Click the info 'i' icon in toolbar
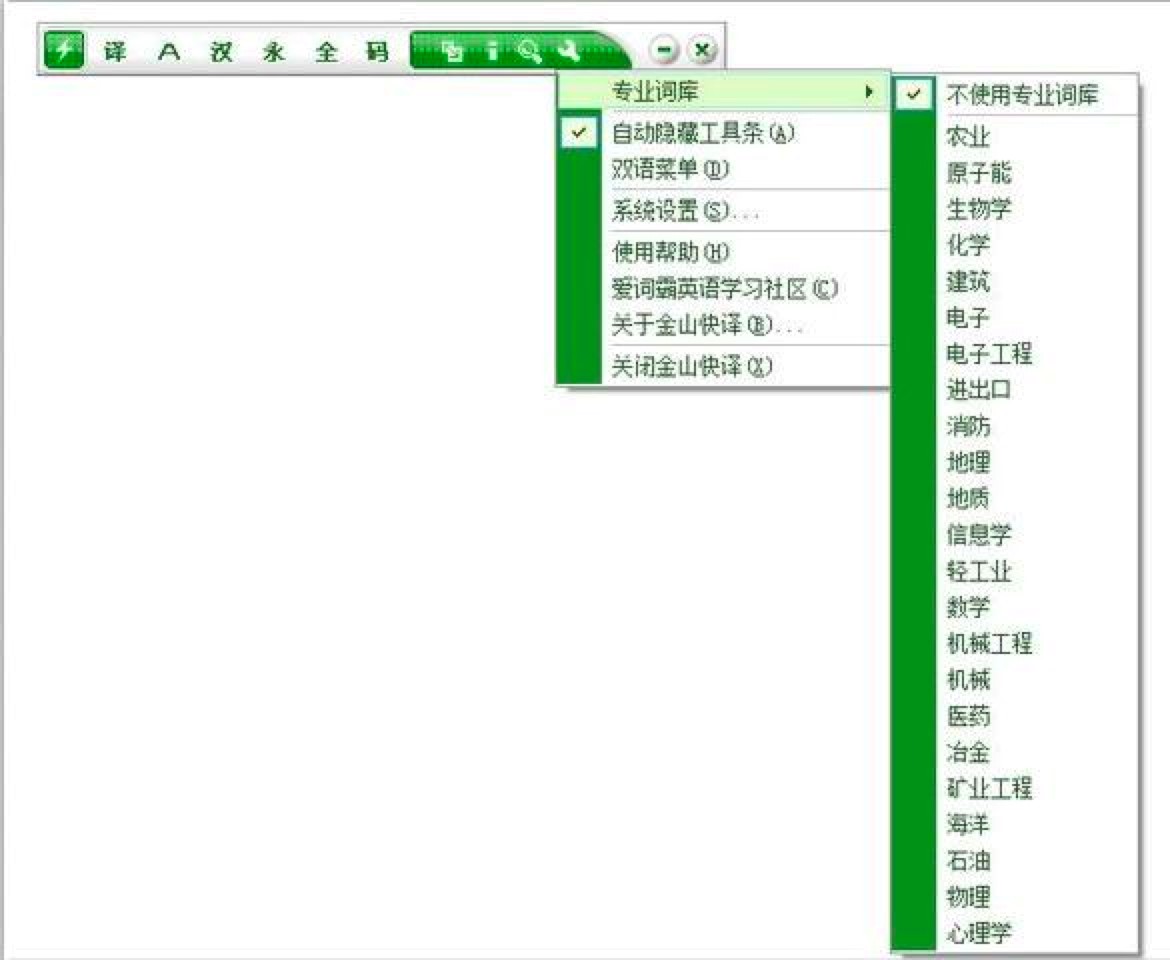1170x960 pixels. point(492,51)
